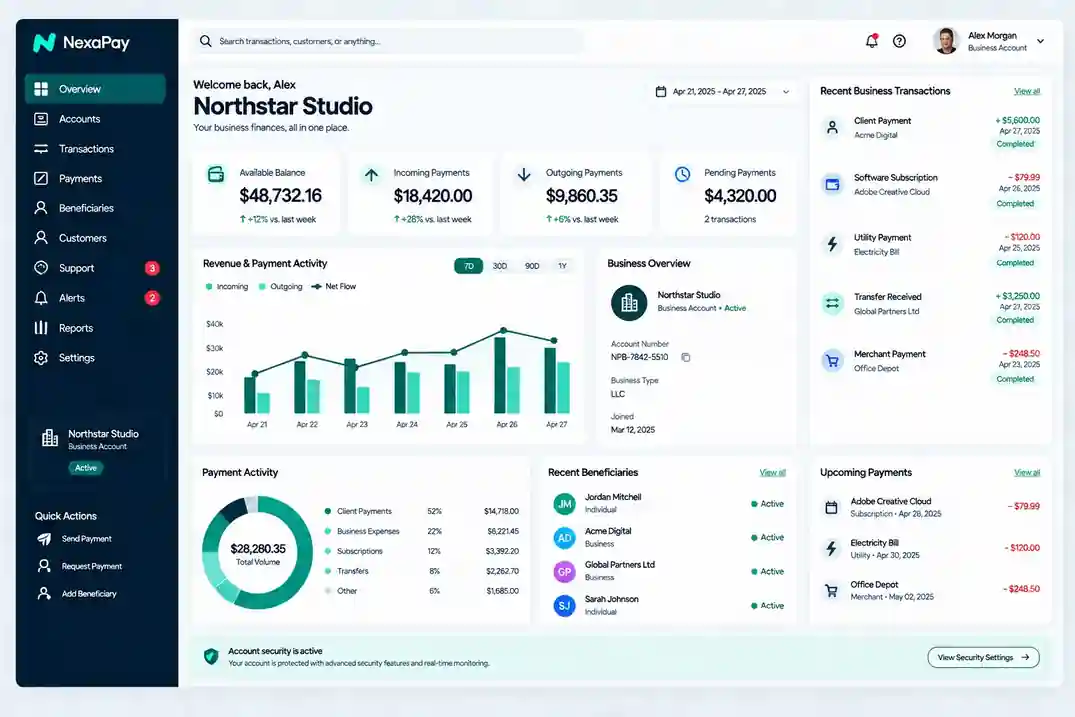Click the Send Payment paper plane icon
Viewport: 1075px width, 717px height.
click(x=44, y=539)
